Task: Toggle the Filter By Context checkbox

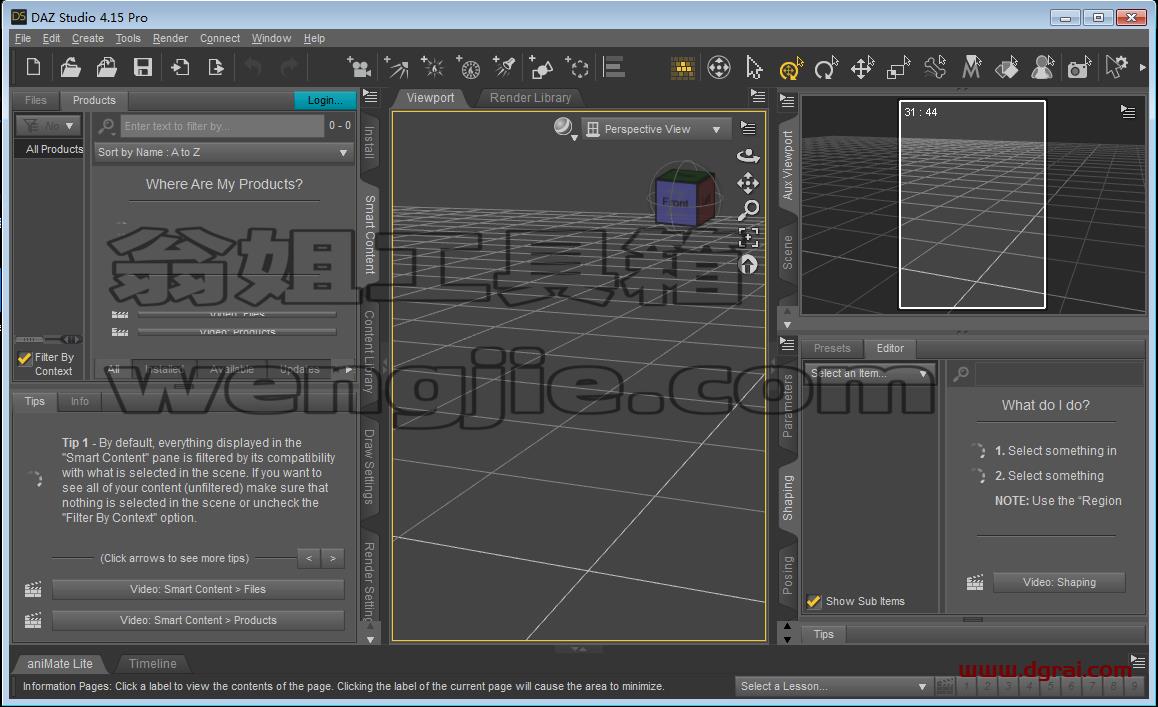Action: 24,358
